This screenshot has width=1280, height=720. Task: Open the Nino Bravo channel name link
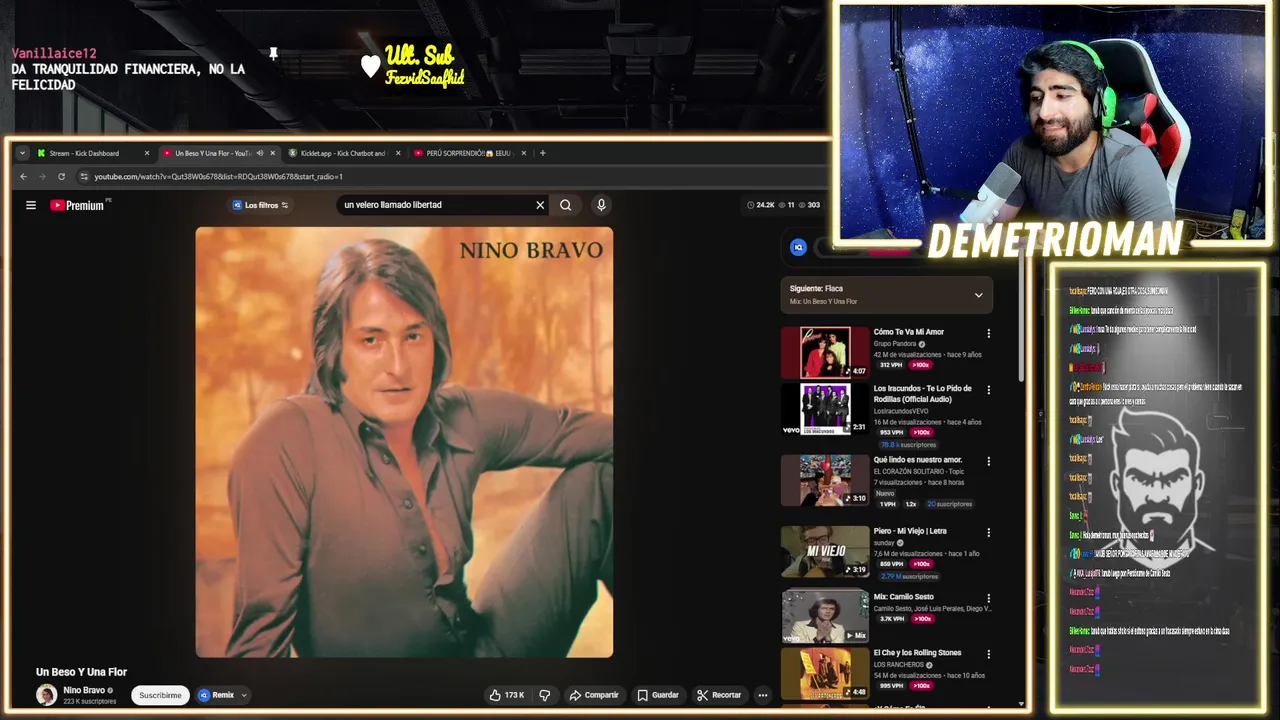(x=84, y=690)
